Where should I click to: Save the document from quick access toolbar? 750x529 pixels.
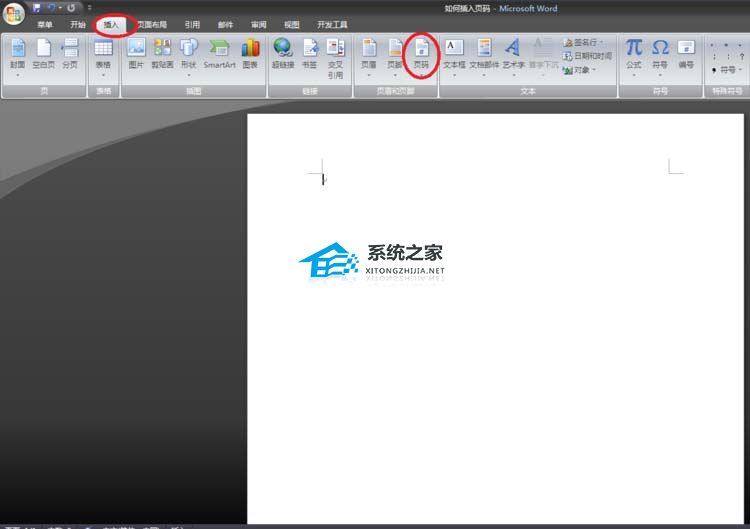pos(37,7)
